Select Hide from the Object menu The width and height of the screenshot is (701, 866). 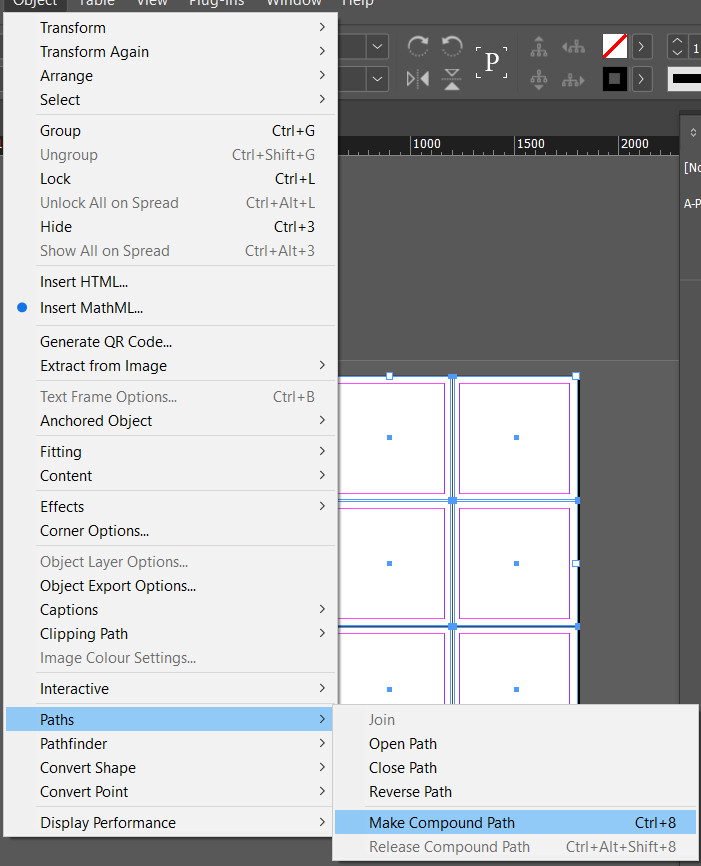56,227
